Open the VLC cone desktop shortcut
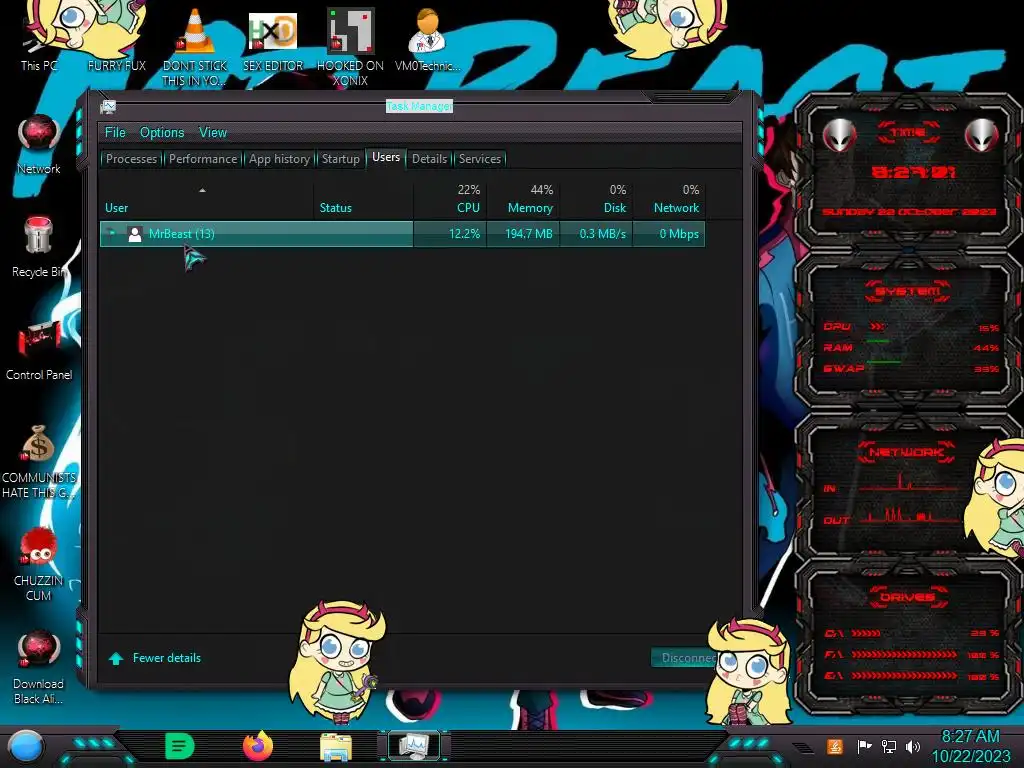Screen dimensions: 1024x768 (195, 46)
